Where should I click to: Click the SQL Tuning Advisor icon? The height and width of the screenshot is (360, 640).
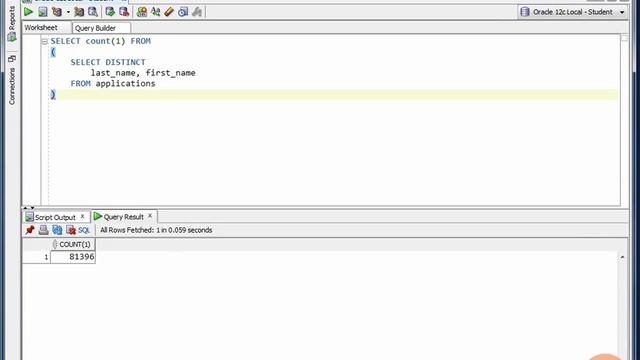(93, 12)
